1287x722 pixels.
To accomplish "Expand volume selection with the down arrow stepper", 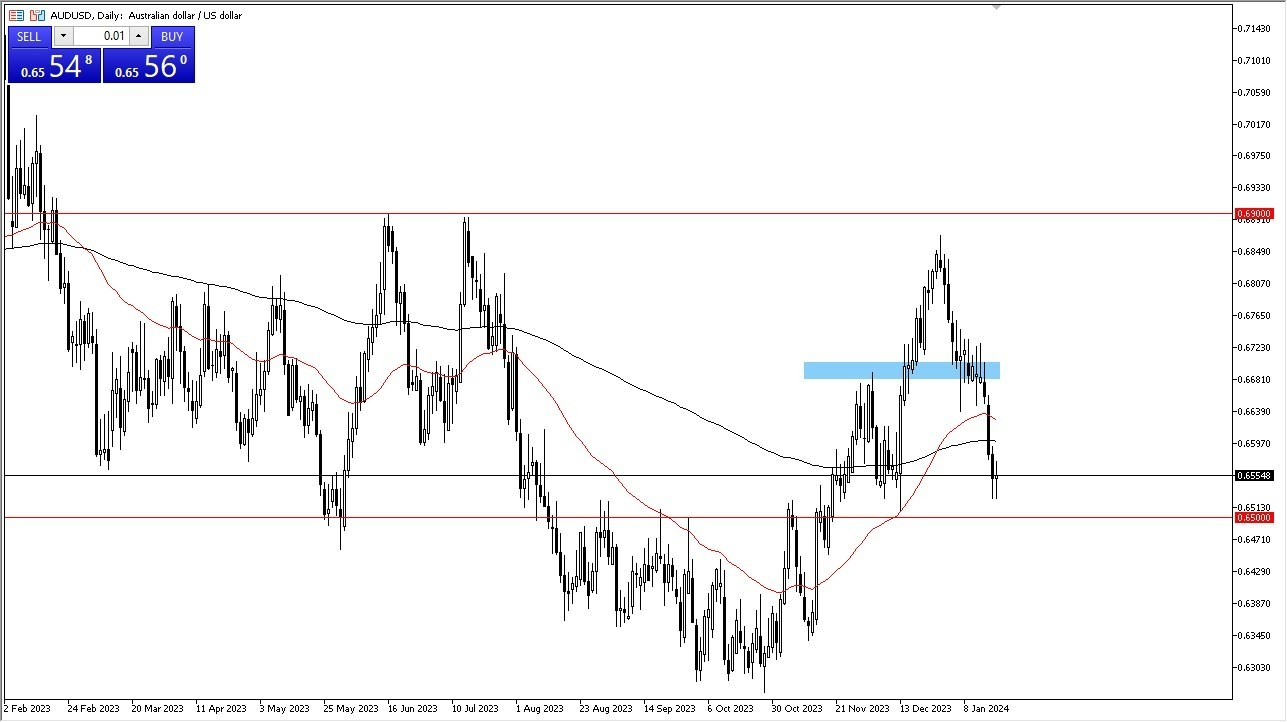I will click(63, 37).
